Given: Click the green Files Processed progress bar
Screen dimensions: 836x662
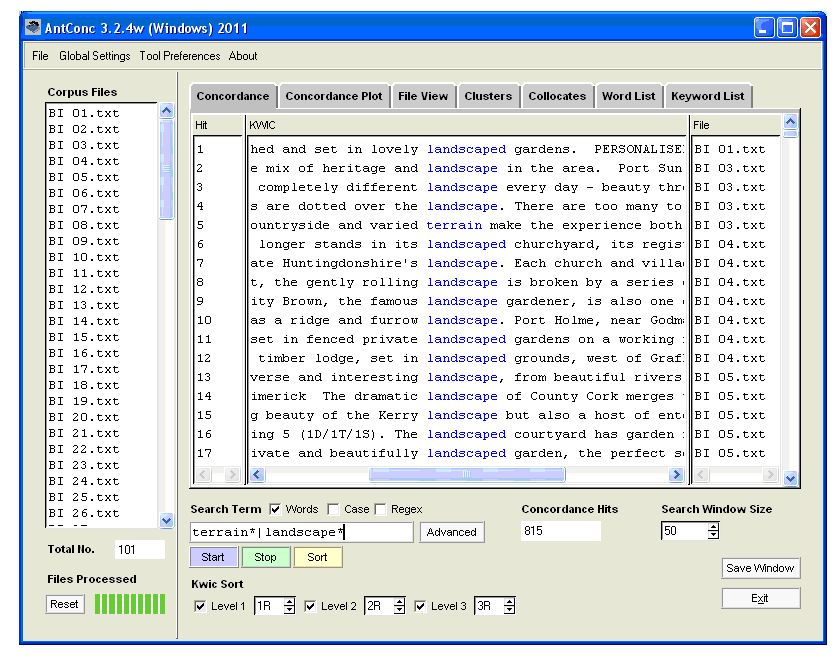Looking at the screenshot, I should tap(130, 604).
